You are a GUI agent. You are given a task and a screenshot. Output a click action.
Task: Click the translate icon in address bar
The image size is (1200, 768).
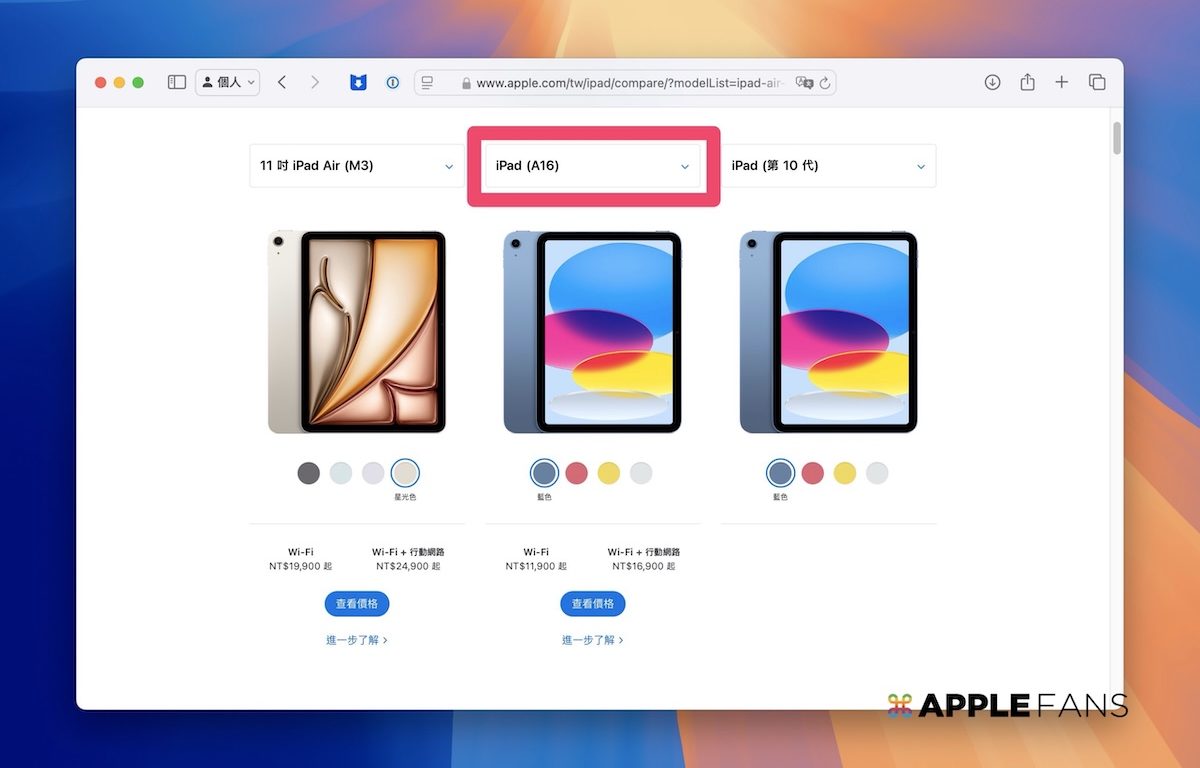804,83
